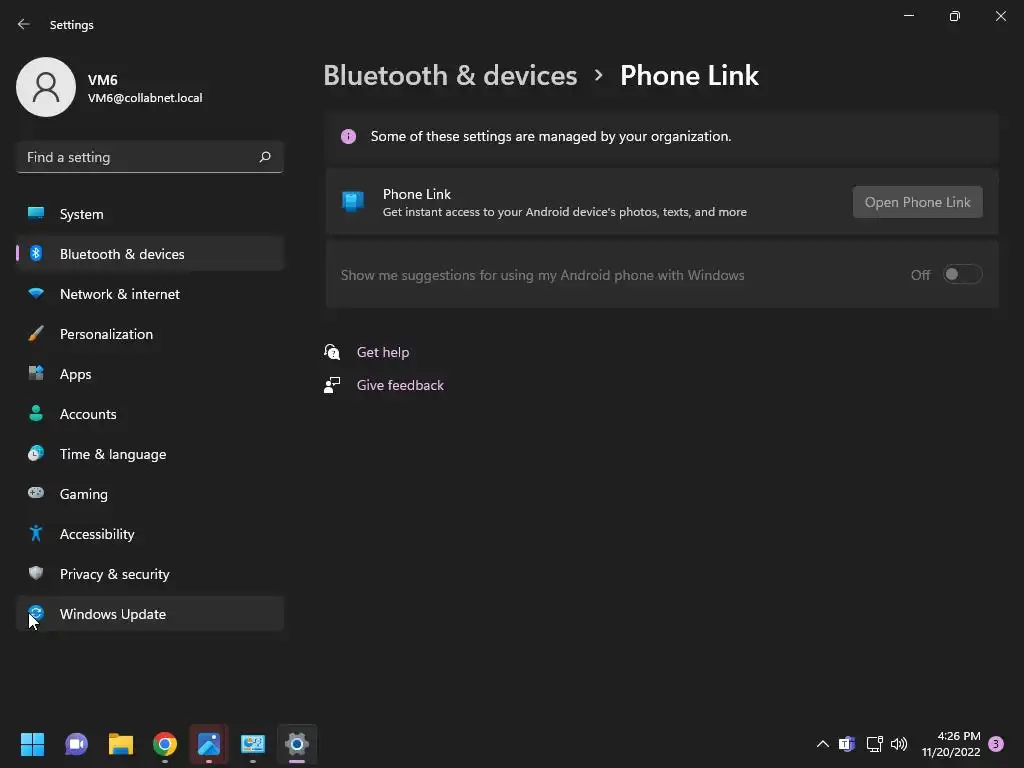Click the Give feedback person icon
The height and width of the screenshot is (768, 1024).
332,385
